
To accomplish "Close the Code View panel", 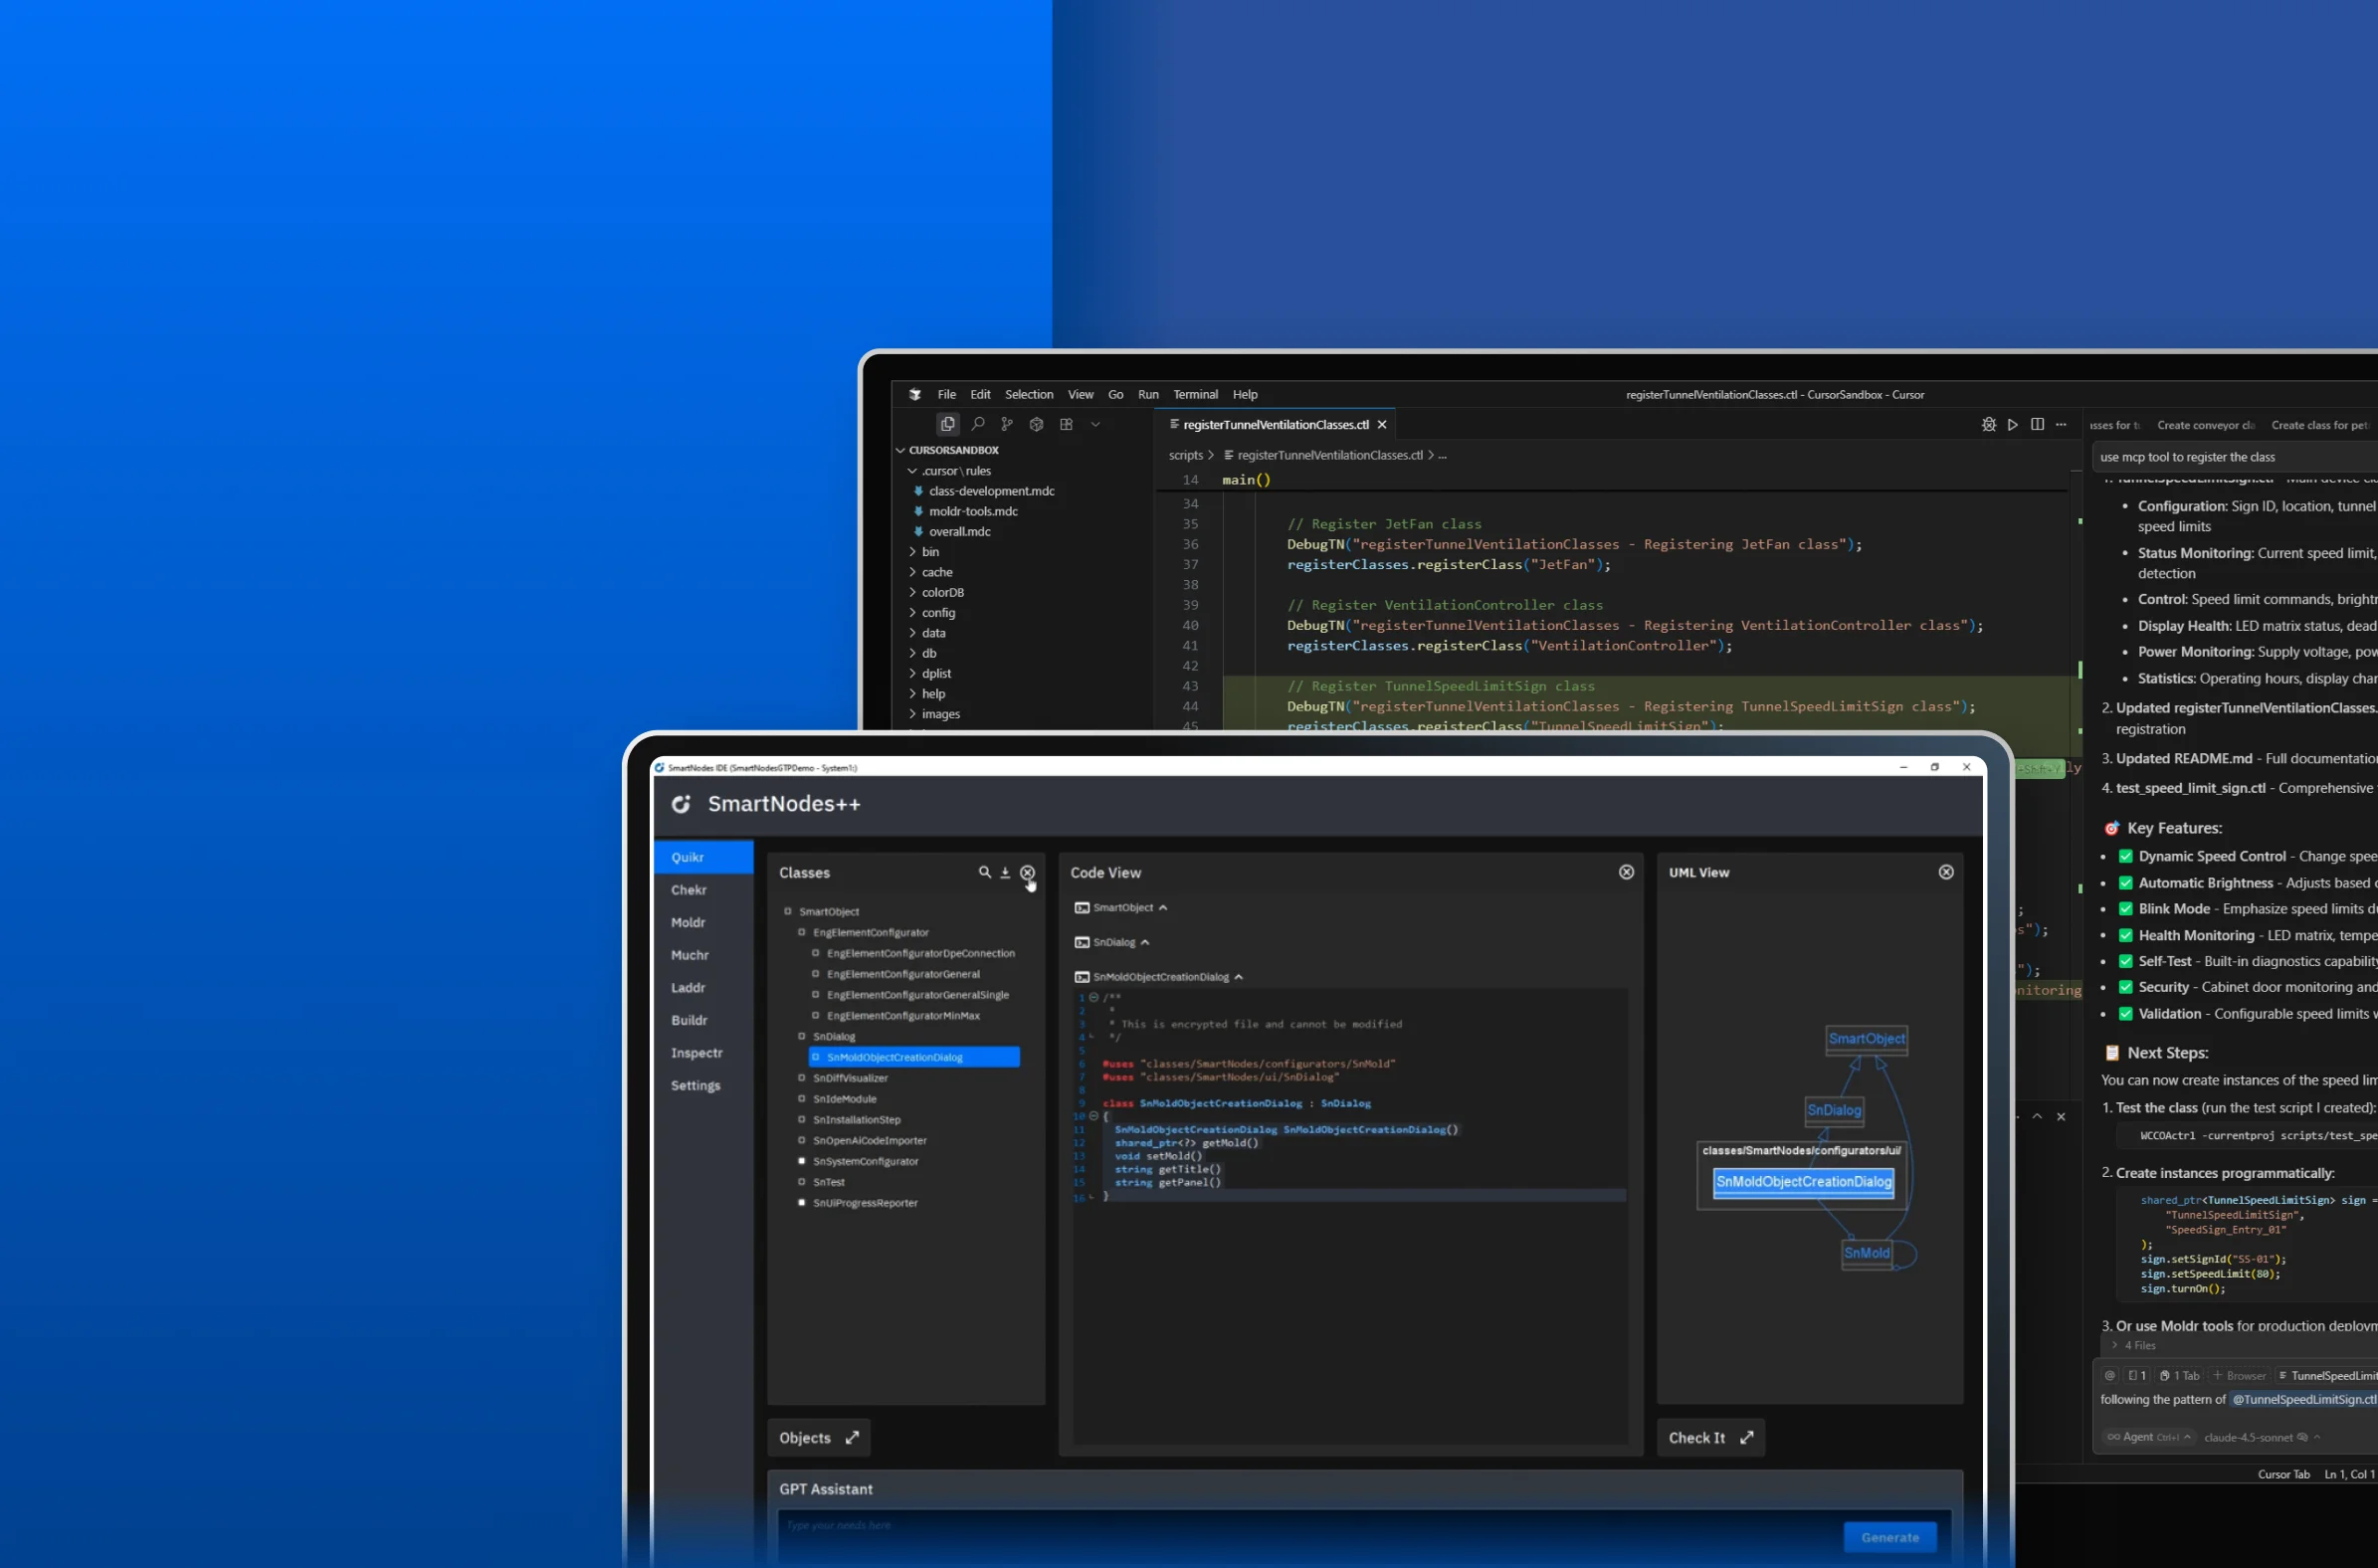I will tap(1626, 872).
